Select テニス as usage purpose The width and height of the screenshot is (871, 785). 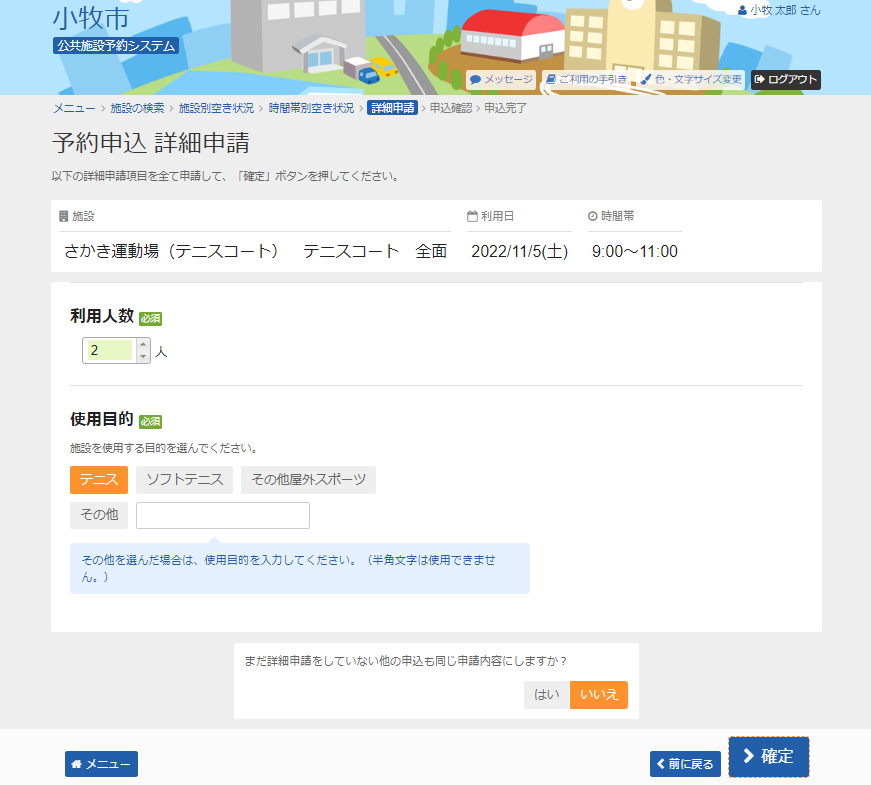(x=99, y=480)
